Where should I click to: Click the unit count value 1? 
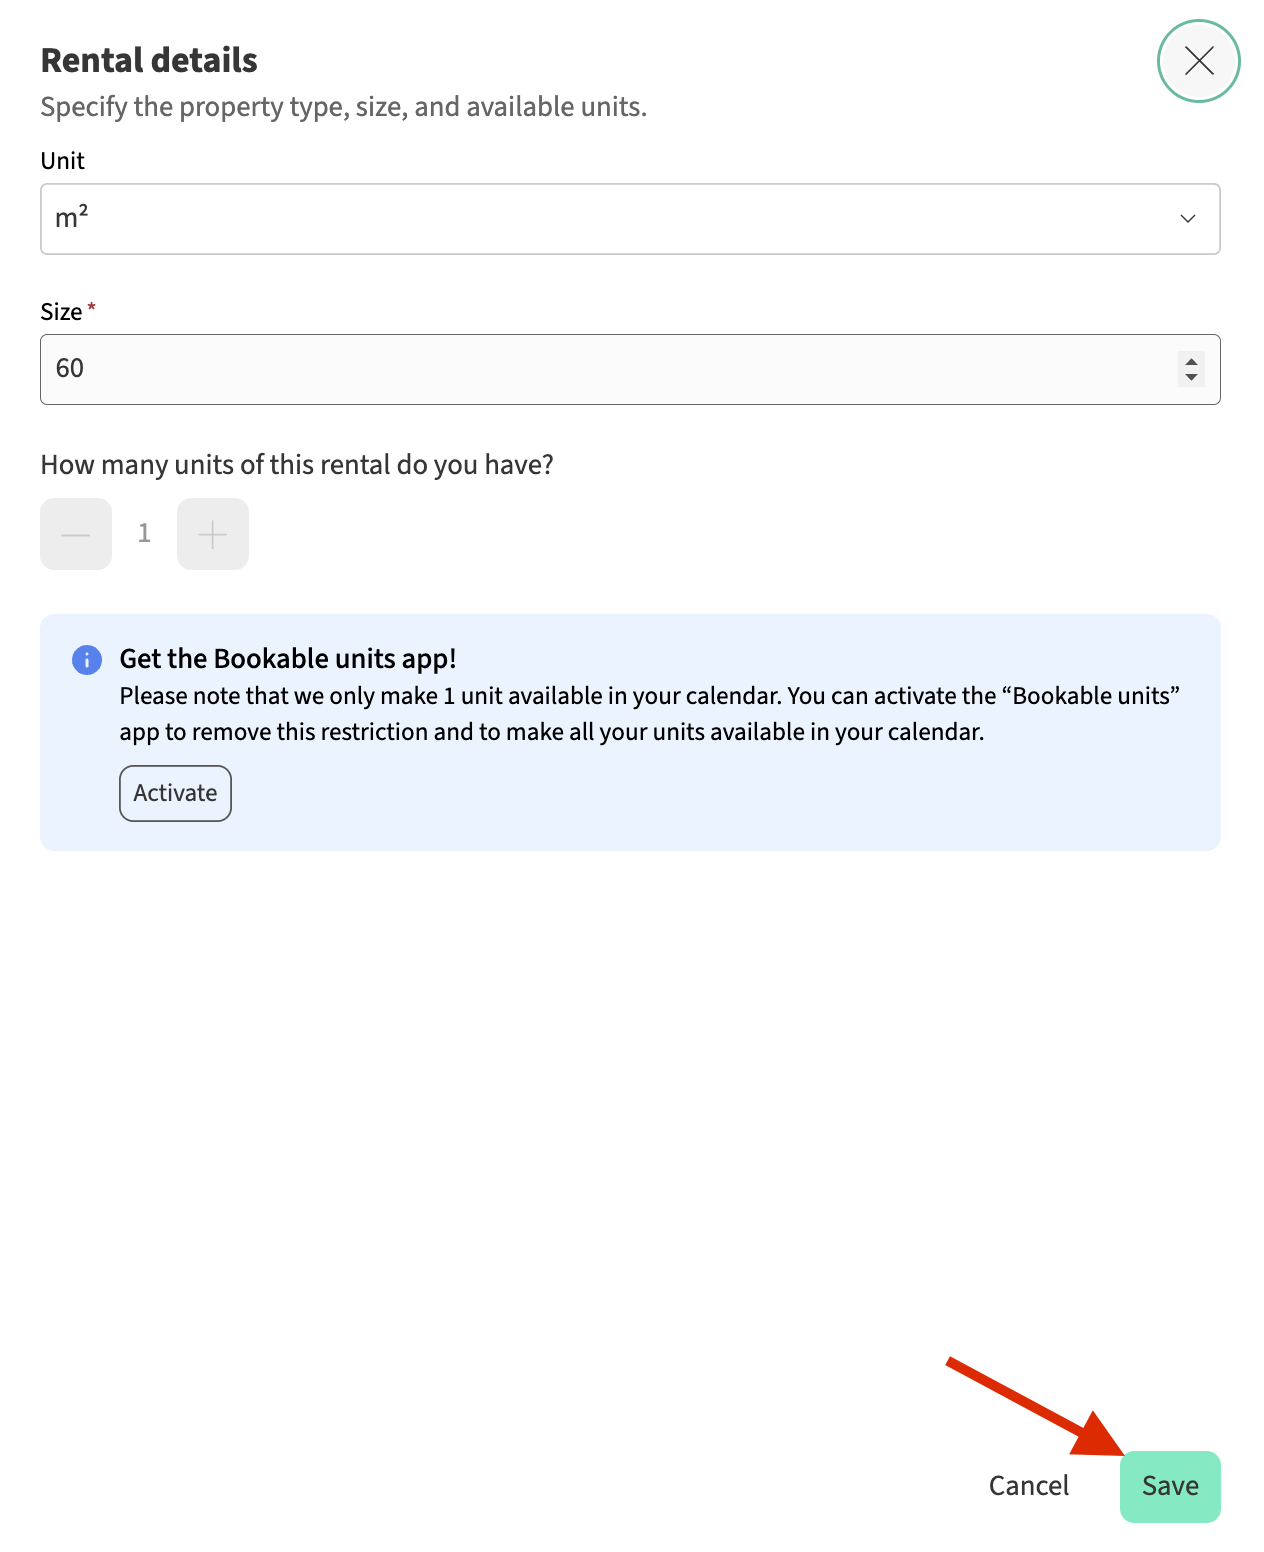(x=144, y=534)
